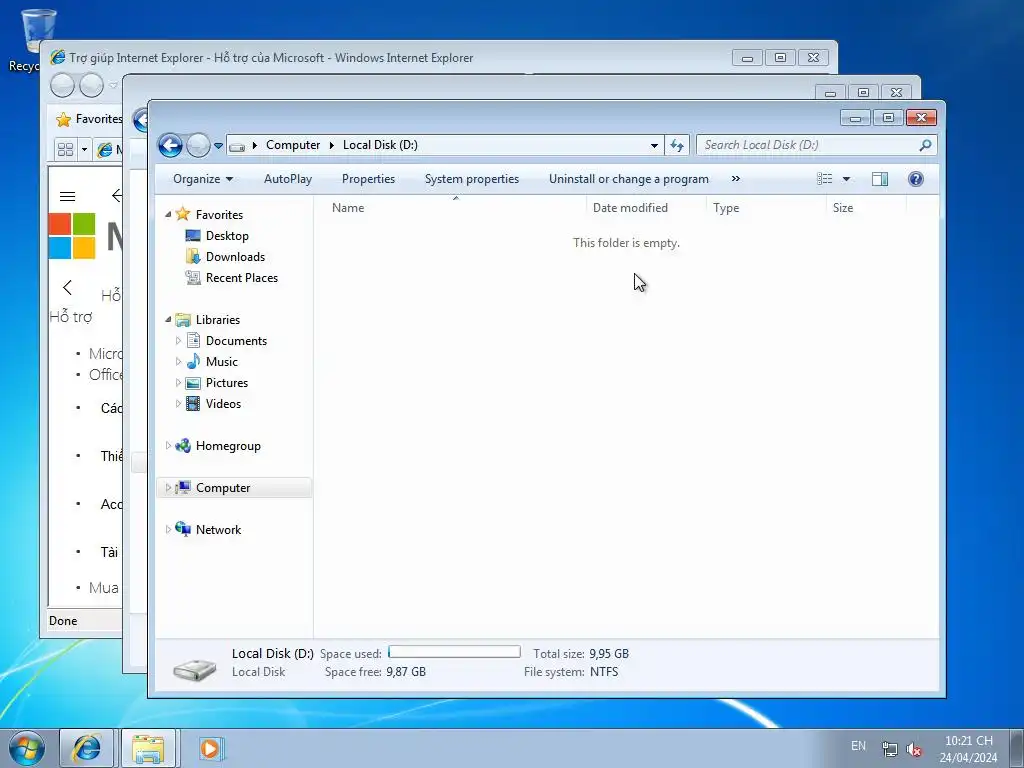Sort by Date modified column header
The width and height of the screenshot is (1024, 768).
pos(630,208)
